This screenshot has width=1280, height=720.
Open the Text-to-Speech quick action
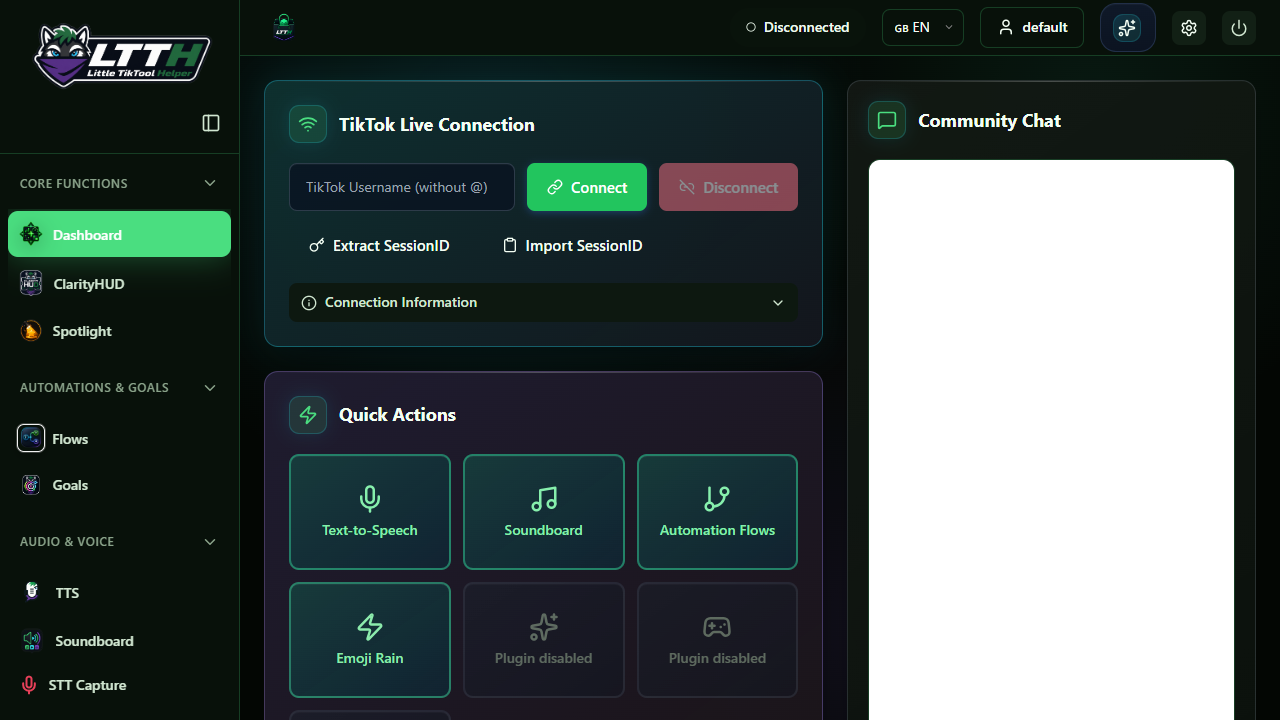370,512
